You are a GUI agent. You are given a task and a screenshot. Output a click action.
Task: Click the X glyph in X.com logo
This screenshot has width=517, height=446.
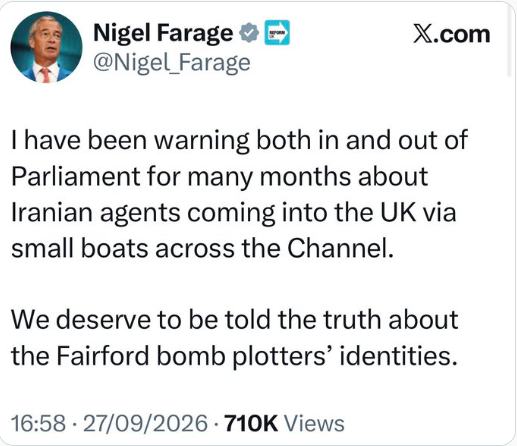(423, 34)
